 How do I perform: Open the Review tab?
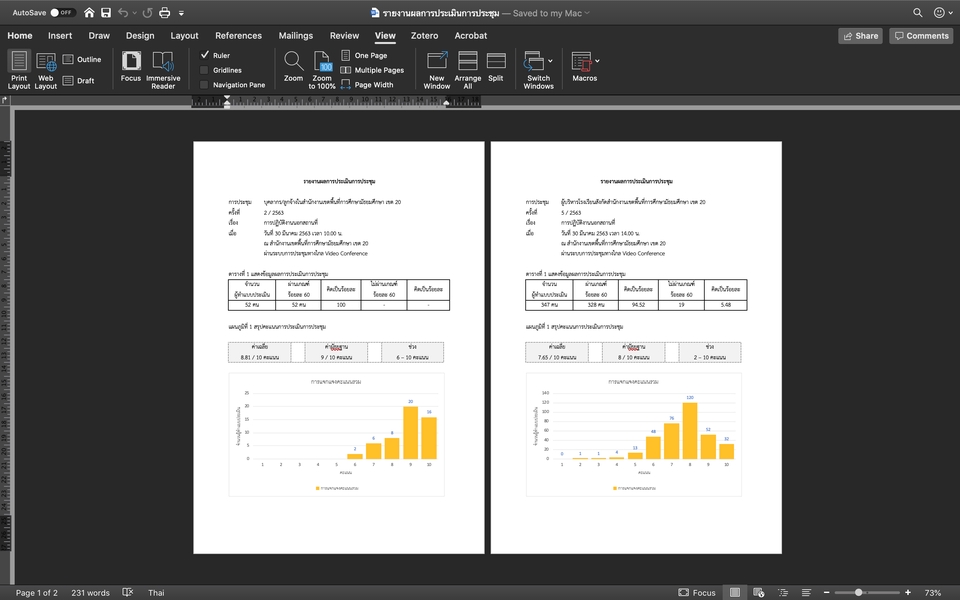345,36
